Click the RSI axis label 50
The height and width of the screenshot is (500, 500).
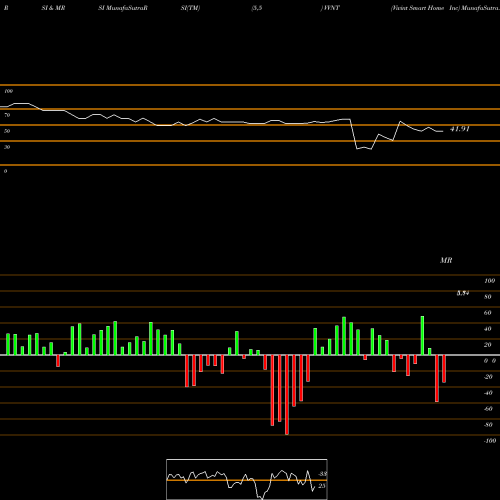[7, 131]
